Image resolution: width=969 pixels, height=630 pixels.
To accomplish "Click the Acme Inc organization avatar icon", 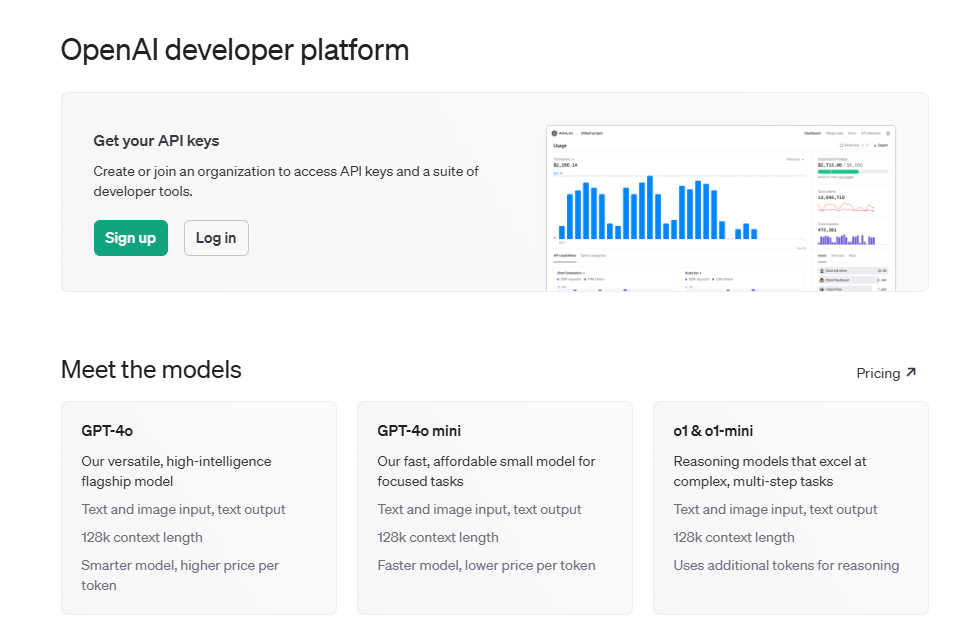I will coord(554,133).
